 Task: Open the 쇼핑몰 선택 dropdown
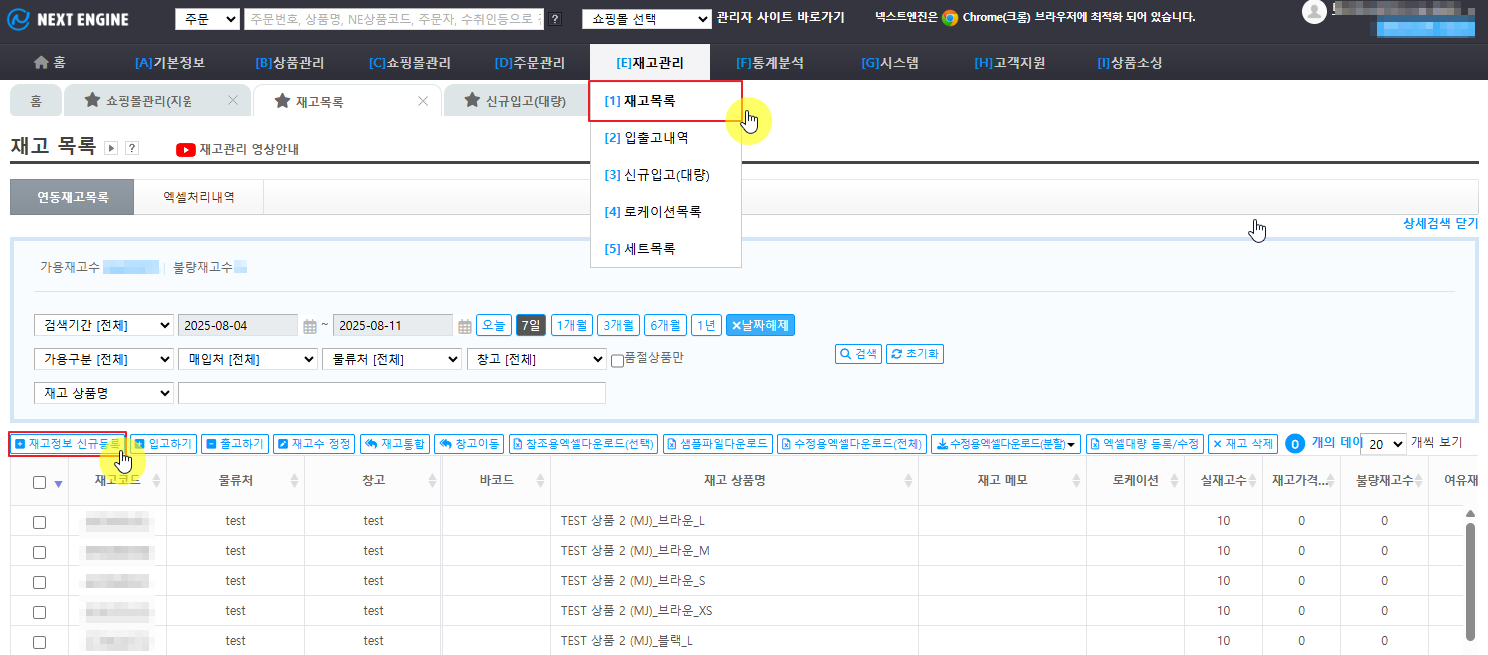coord(647,18)
